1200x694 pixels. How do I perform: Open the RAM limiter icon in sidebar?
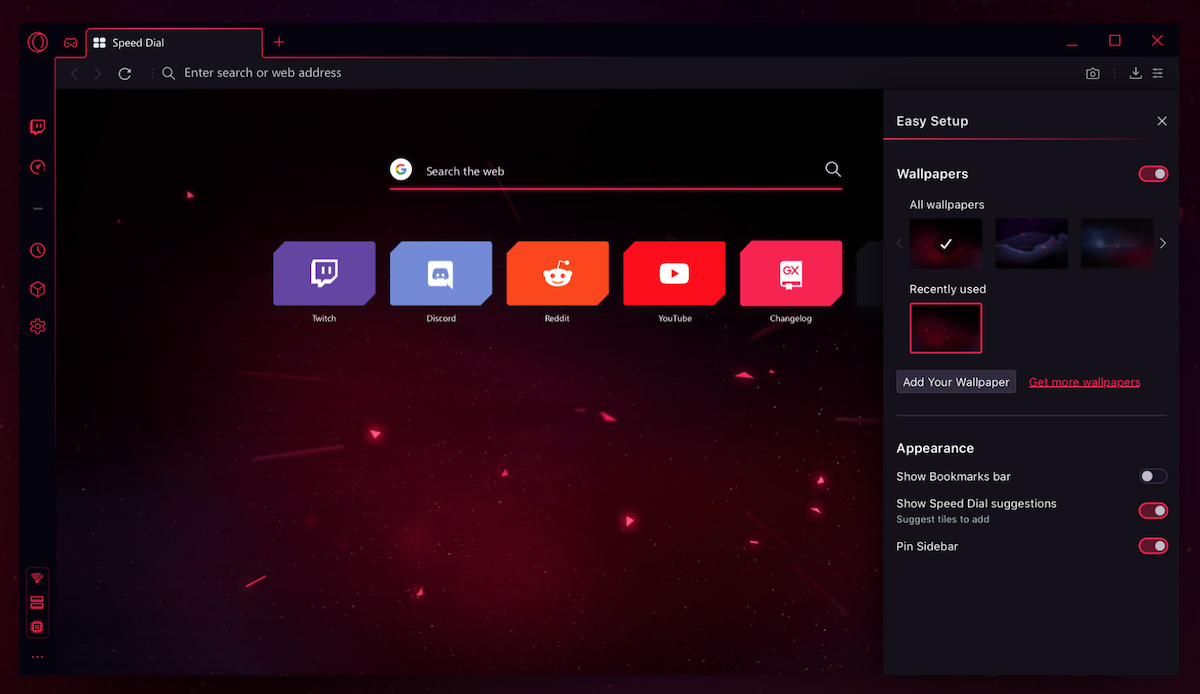click(x=37, y=602)
